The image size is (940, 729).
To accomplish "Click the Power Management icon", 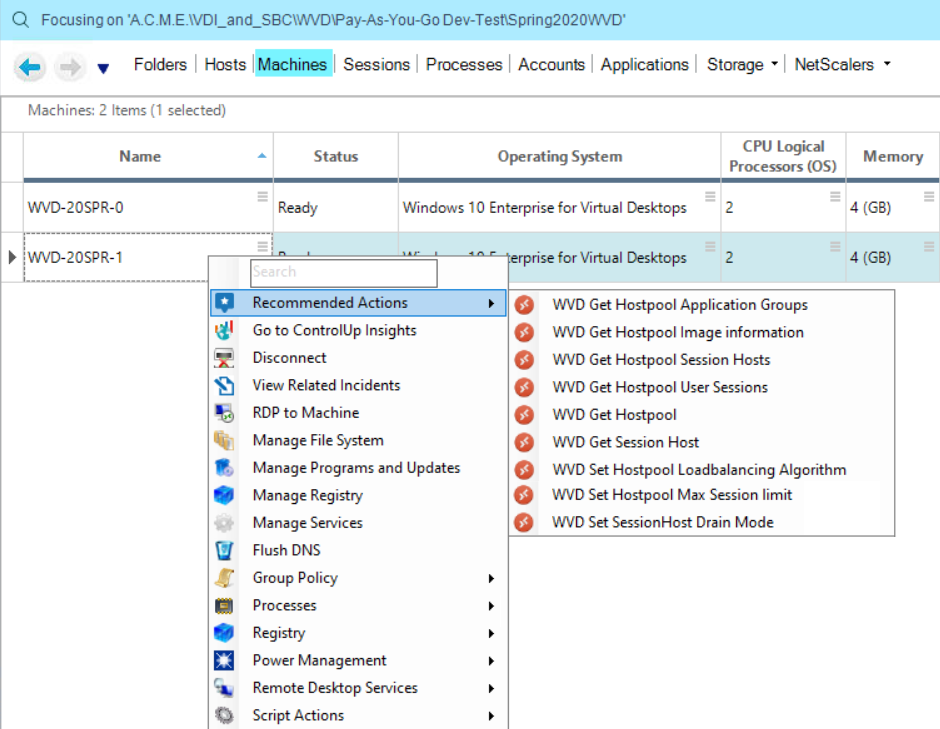I will (x=224, y=661).
